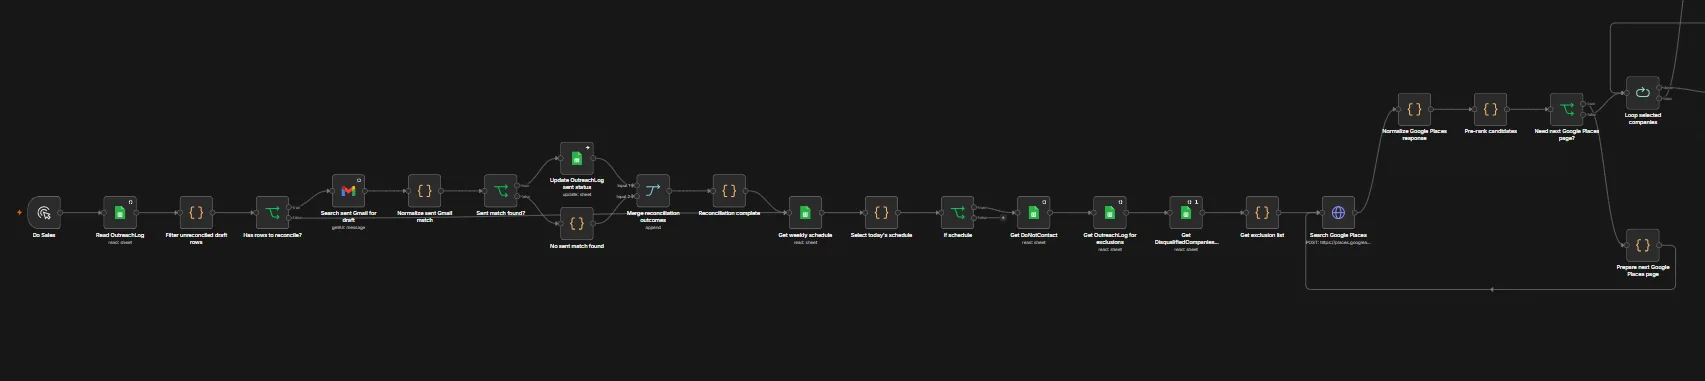
Task: Click the 'Reconciliation complete' label text
Action: [x=729, y=214]
